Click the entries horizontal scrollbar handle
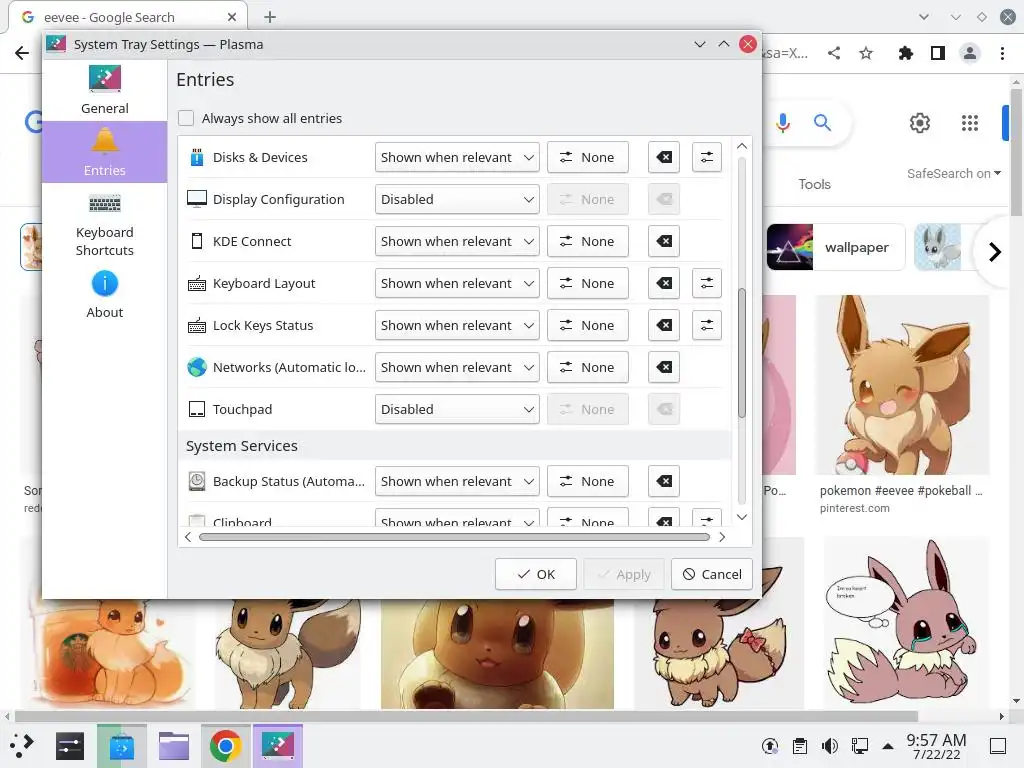This screenshot has width=1024, height=768. [x=454, y=537]
